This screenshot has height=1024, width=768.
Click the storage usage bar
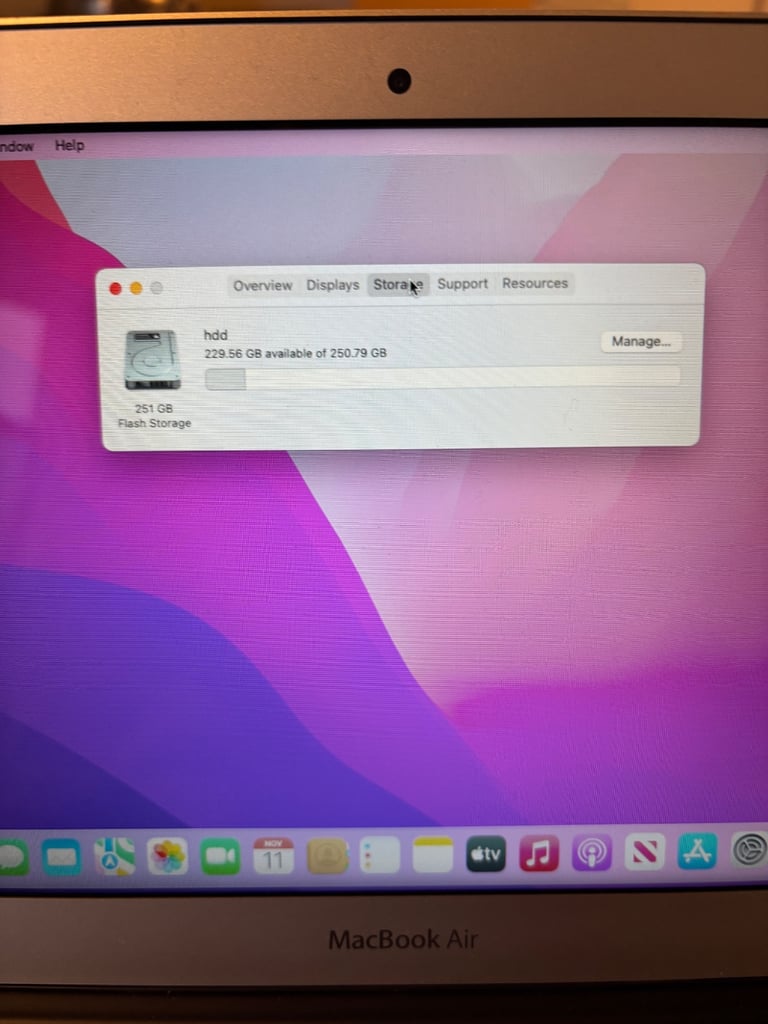click(x=442, y=378)
